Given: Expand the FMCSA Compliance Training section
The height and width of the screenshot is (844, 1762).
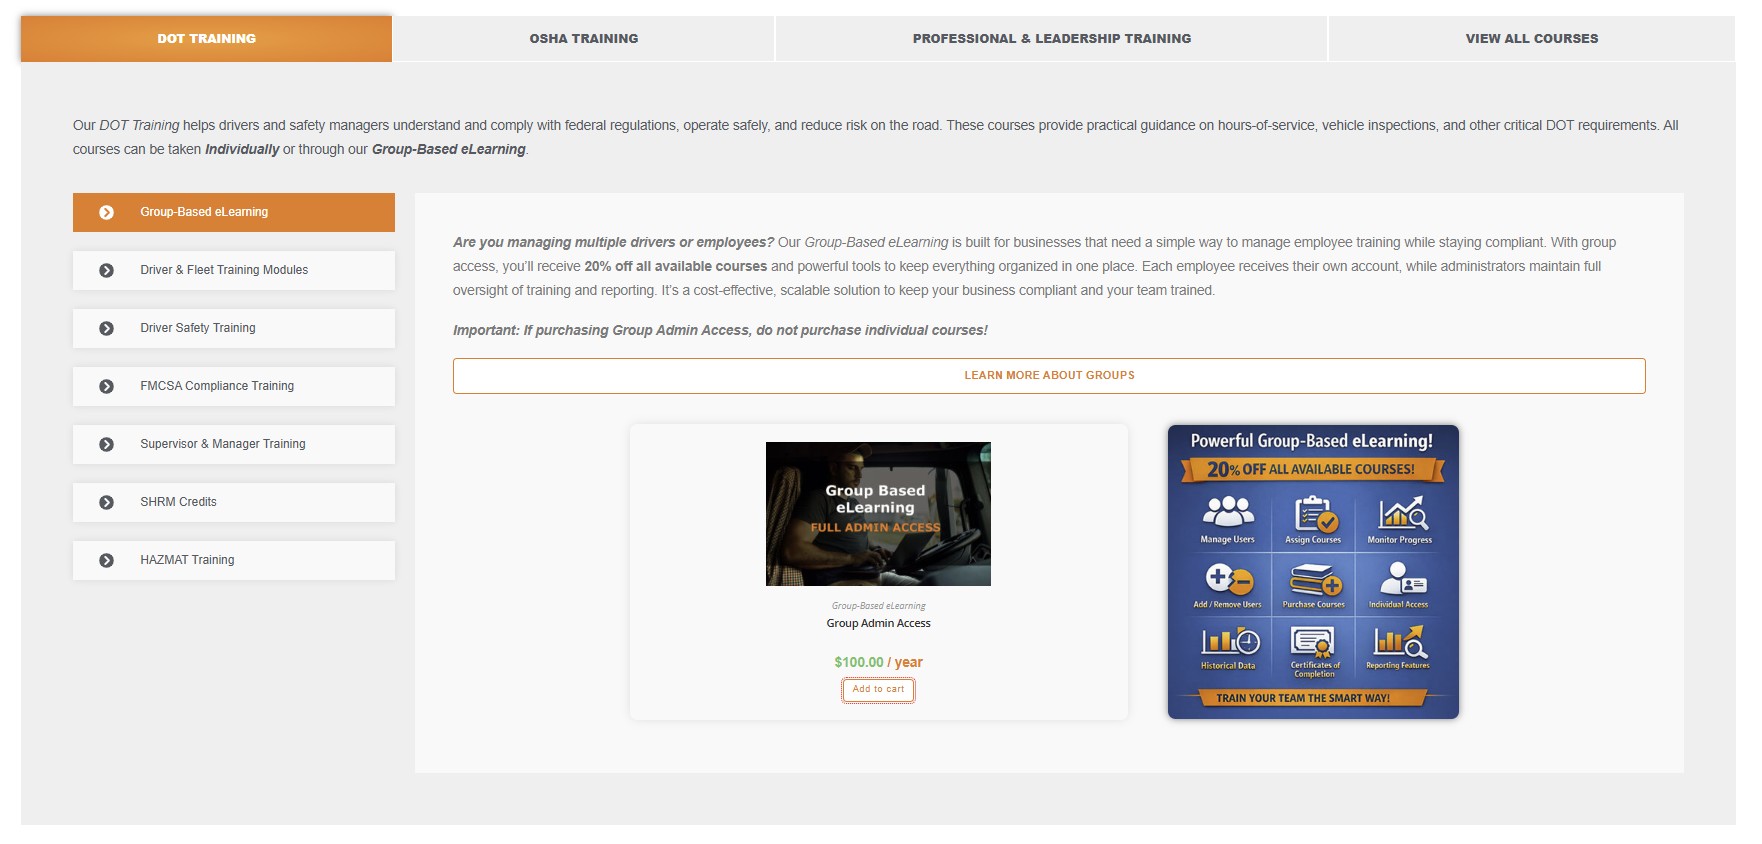Looking at the screenshot, I should [216, 386].
